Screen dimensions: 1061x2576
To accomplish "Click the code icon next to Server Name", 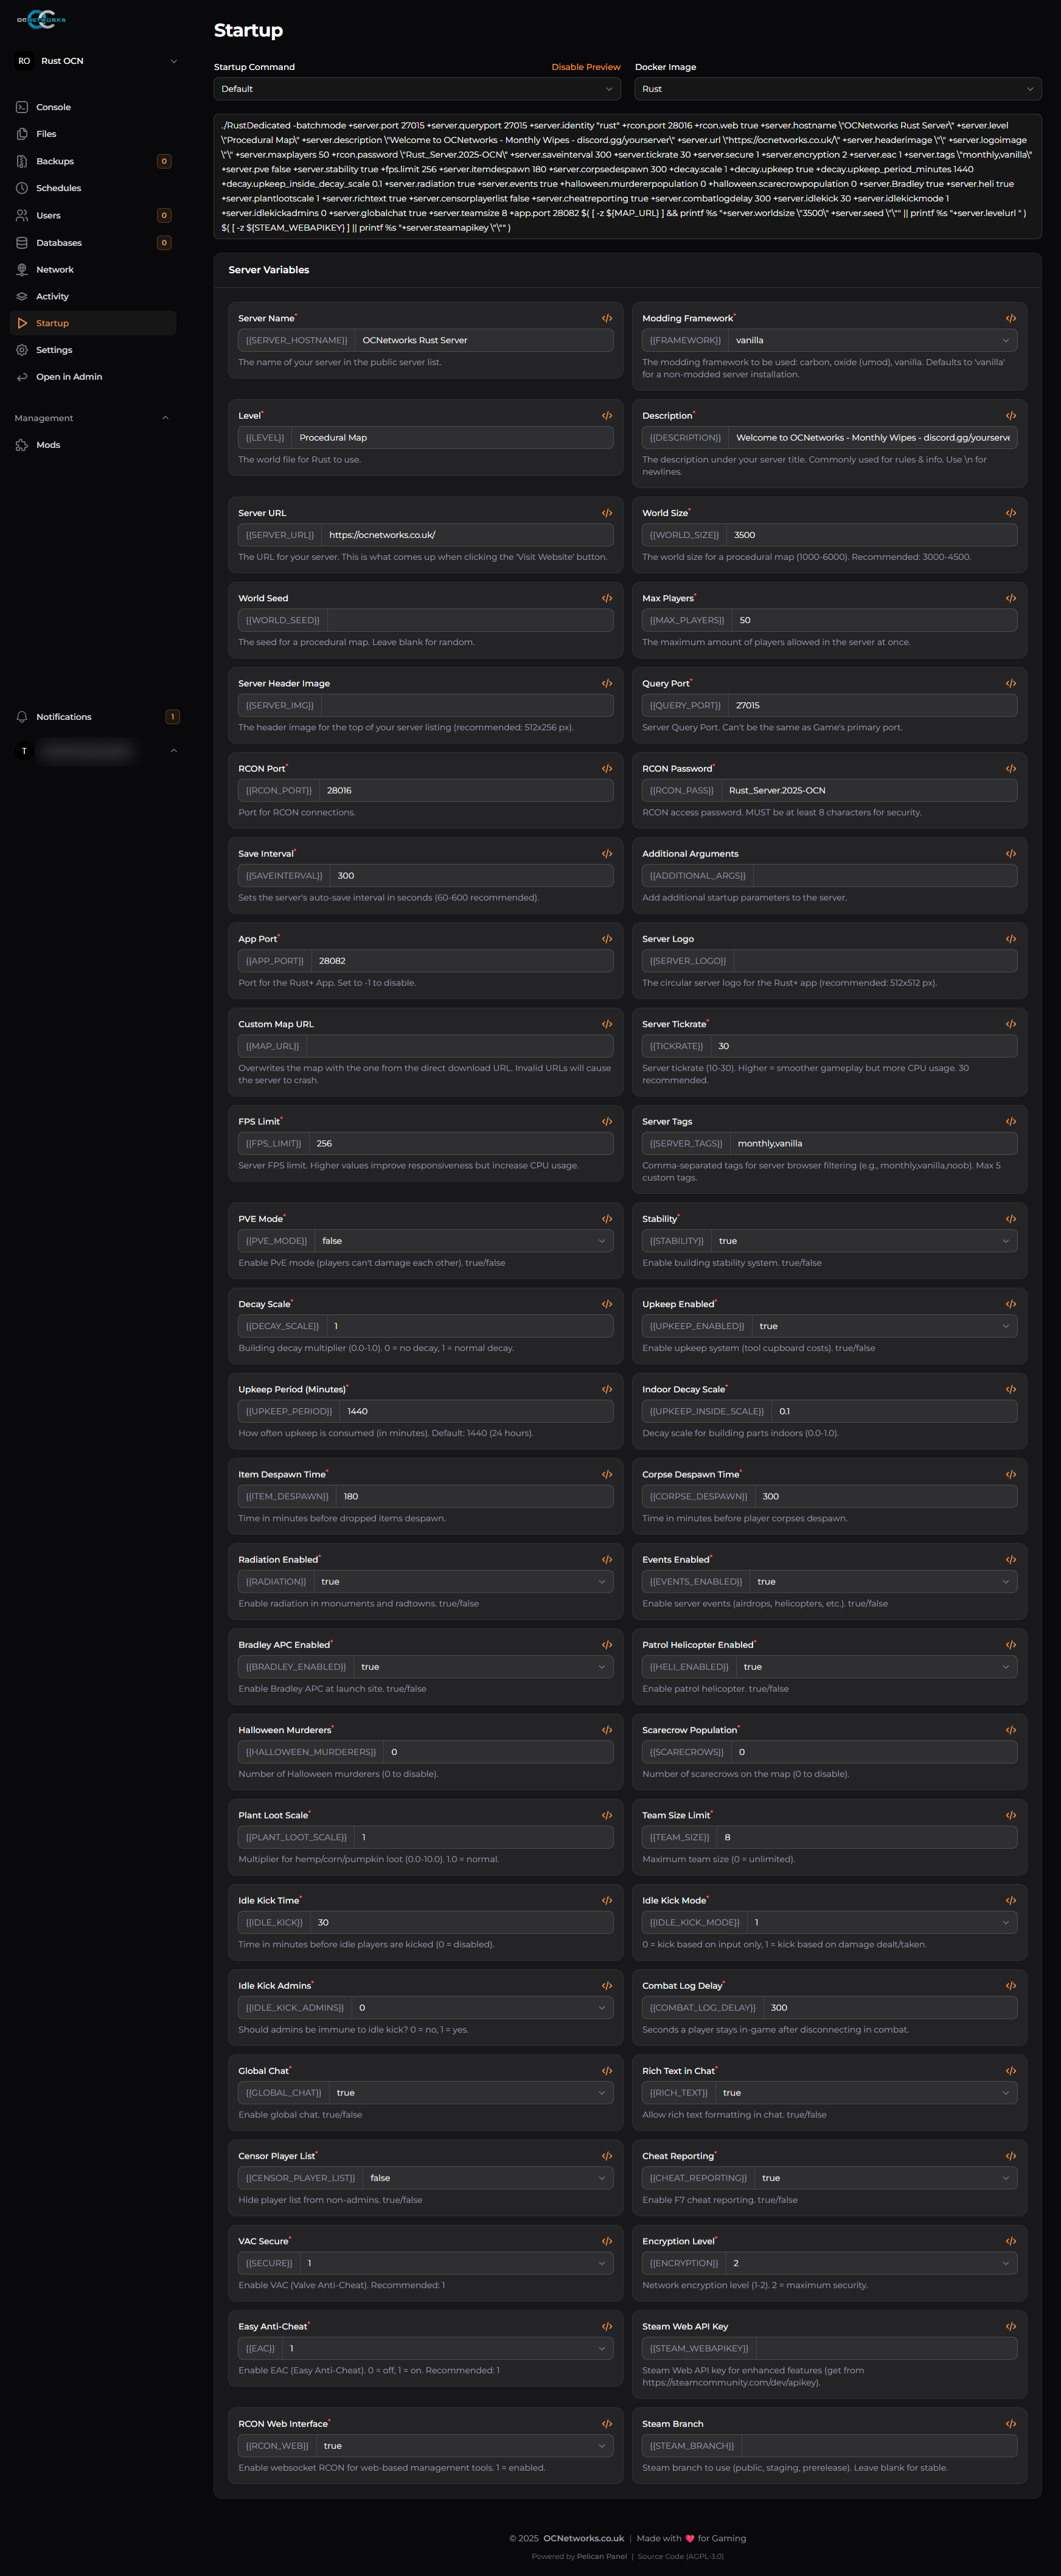I will 606,318.
